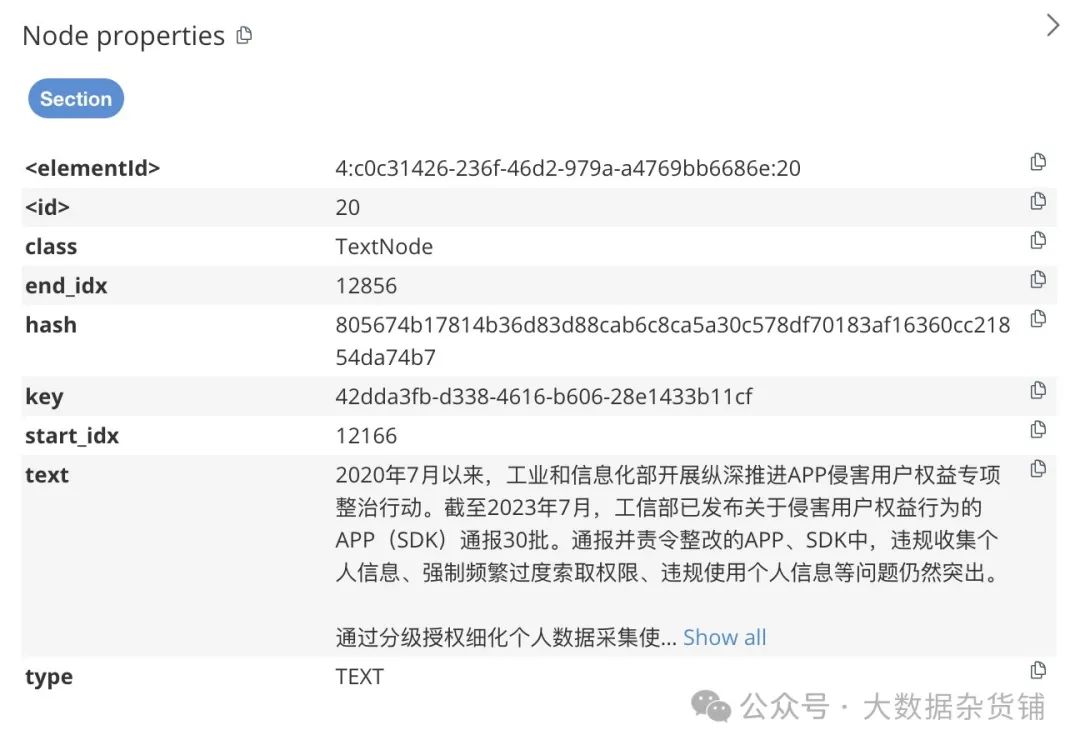The width and height of the screenshot is (1080, 750).
Task: Select the key value 42dda3fb text
Action: (543, 397)
